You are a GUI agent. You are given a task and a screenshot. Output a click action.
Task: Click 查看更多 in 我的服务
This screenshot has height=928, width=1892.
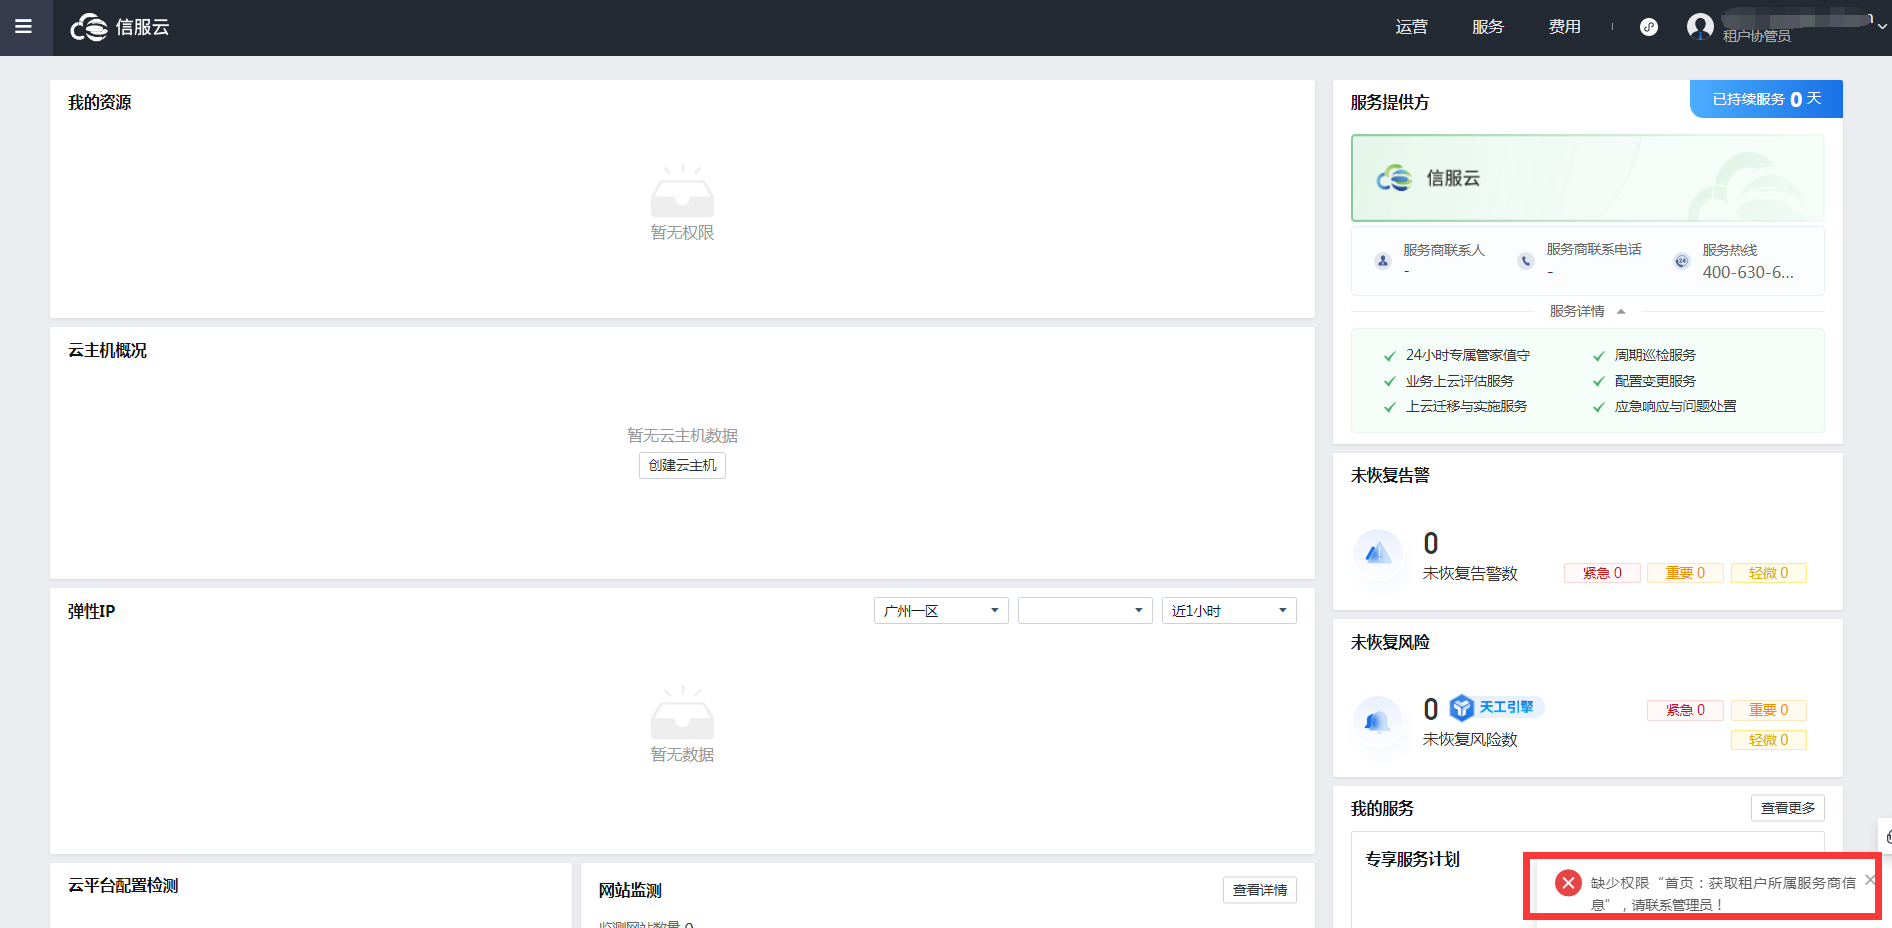click(x=1787, y=808)
